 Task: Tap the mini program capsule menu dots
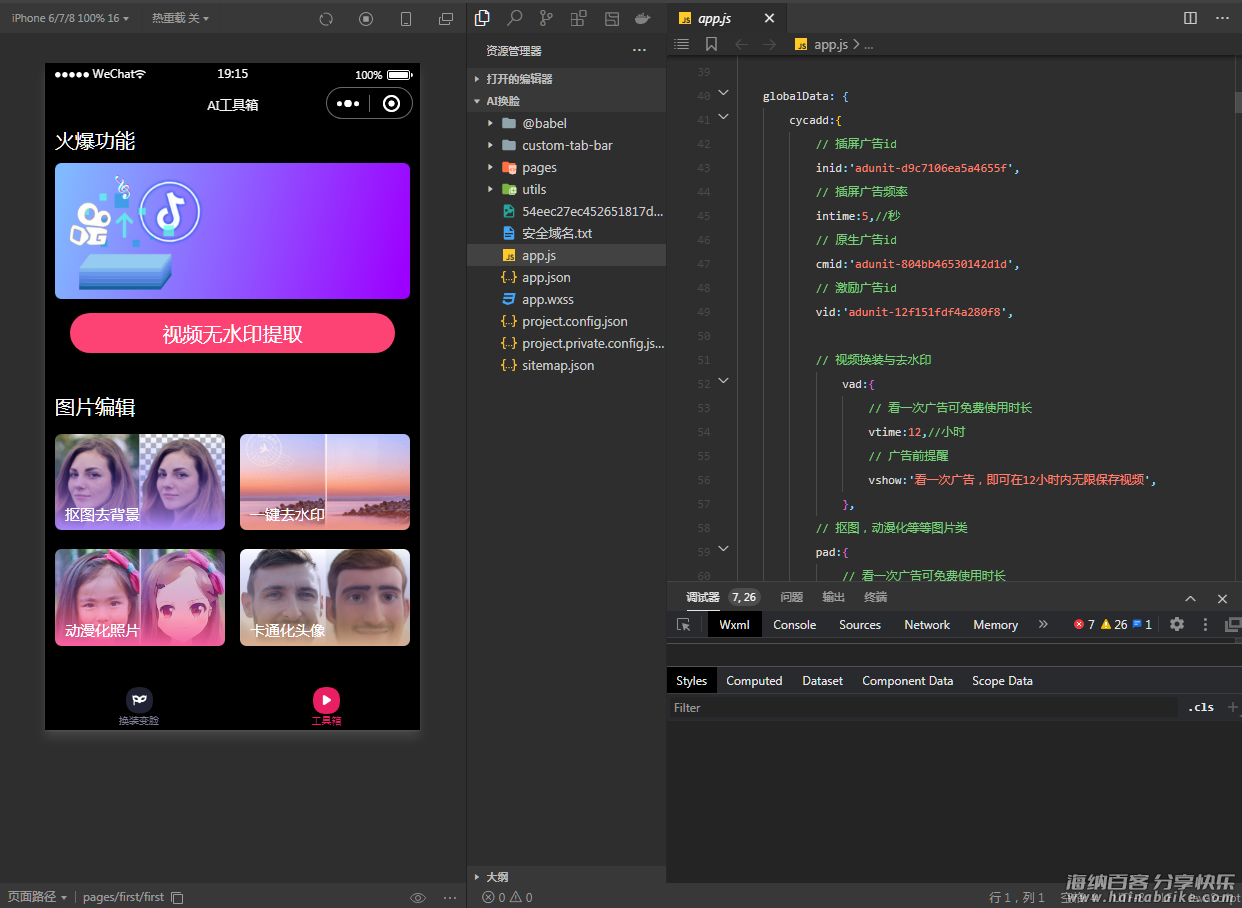point(348,103)
